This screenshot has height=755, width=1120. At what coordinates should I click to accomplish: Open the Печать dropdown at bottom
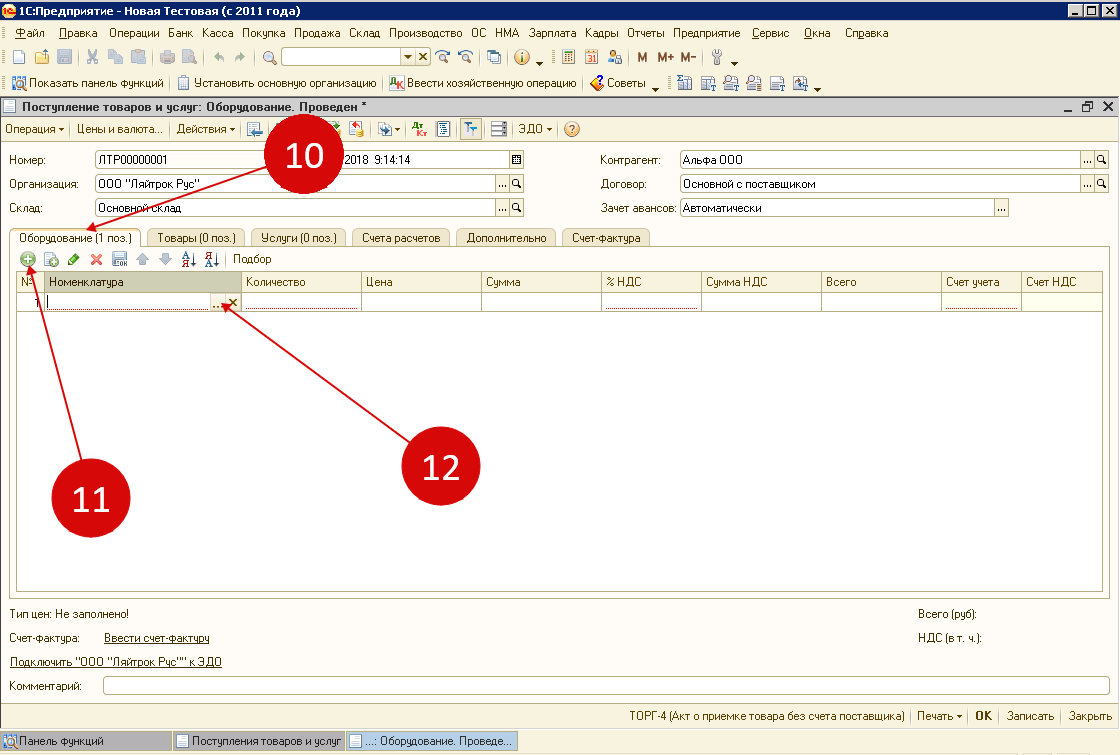938,716
